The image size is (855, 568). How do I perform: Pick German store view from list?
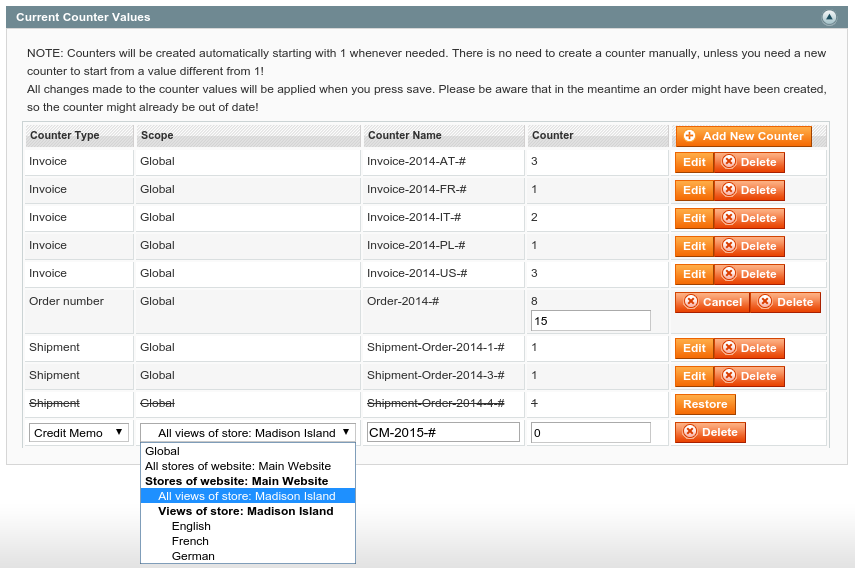pyautogui.click(x=193, y=556)
